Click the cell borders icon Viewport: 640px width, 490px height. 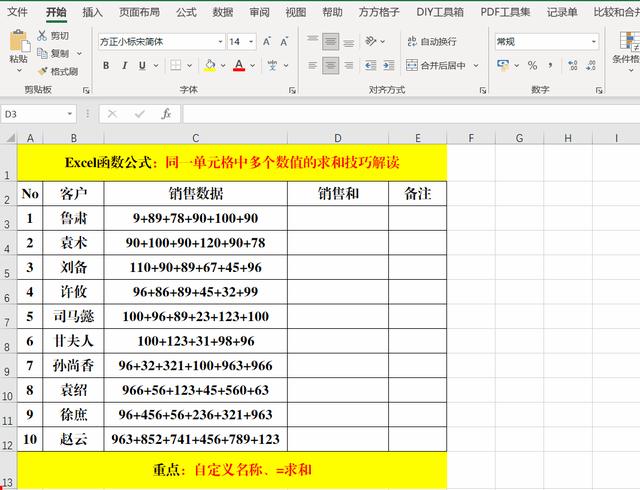176,65
